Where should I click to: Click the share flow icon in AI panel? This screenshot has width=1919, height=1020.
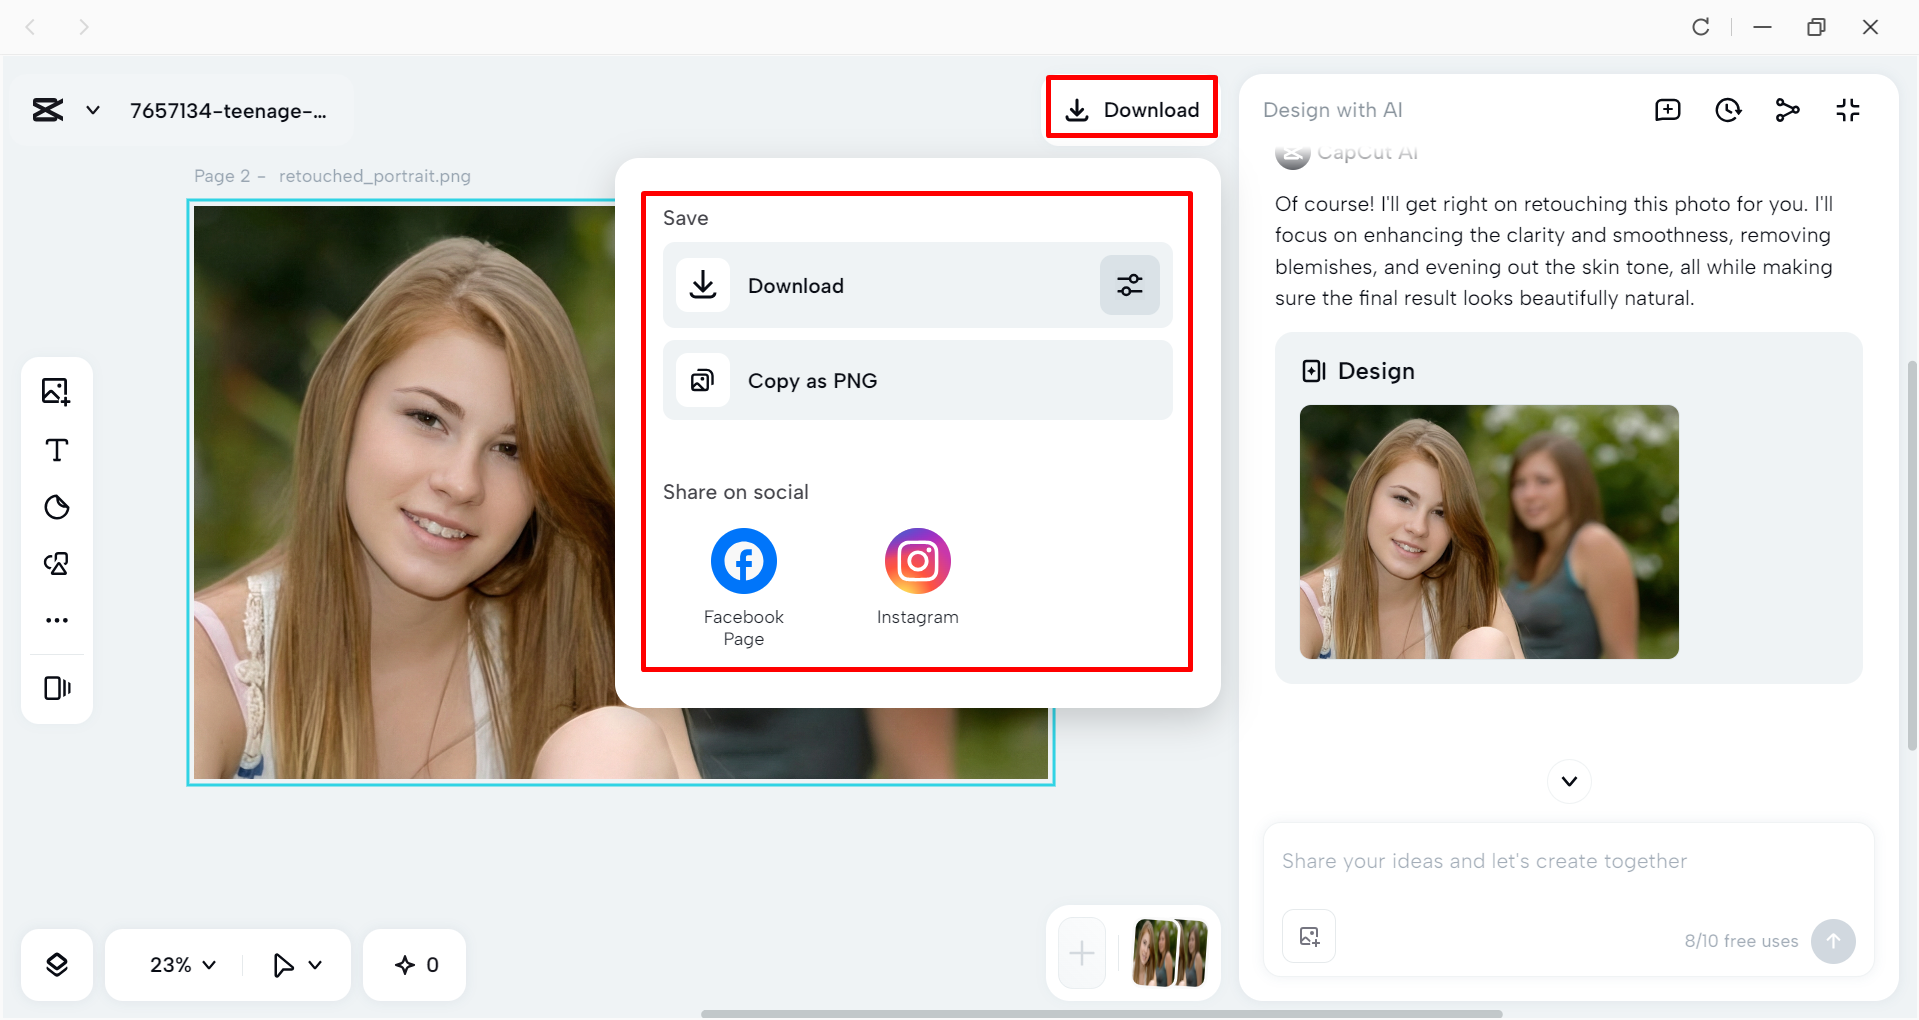click(1788, 110)
